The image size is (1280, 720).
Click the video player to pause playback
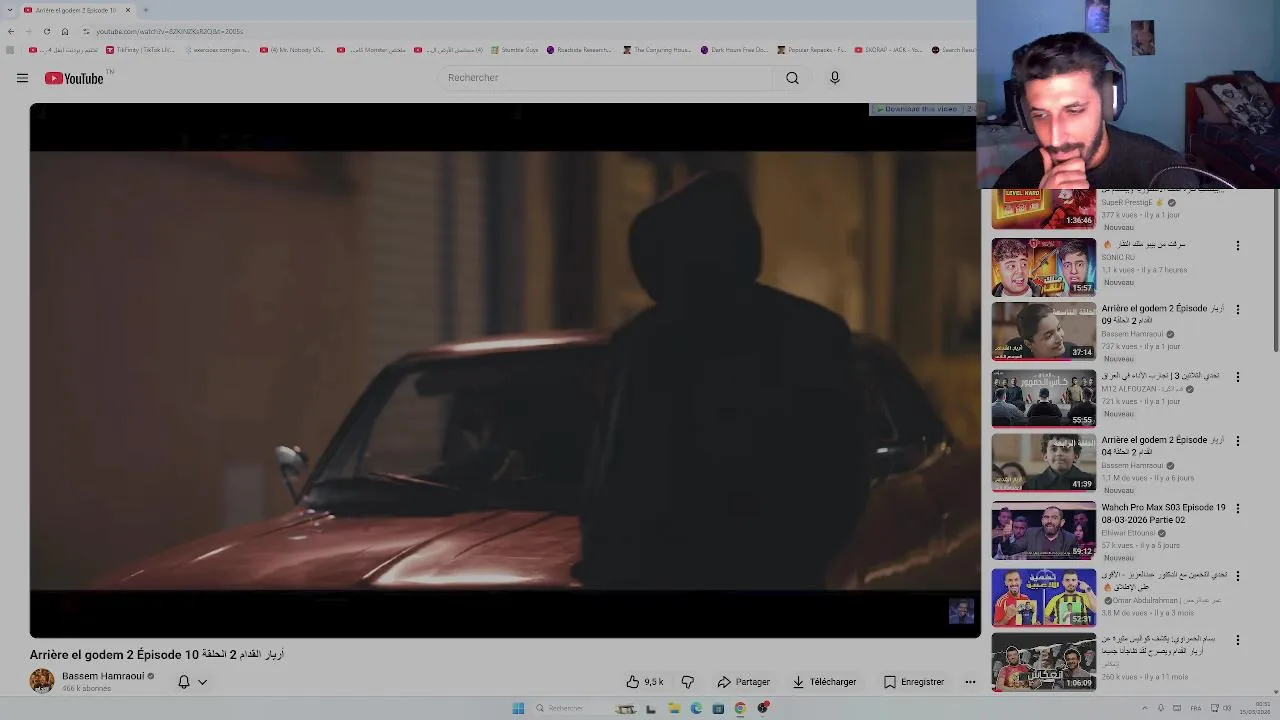503,370
